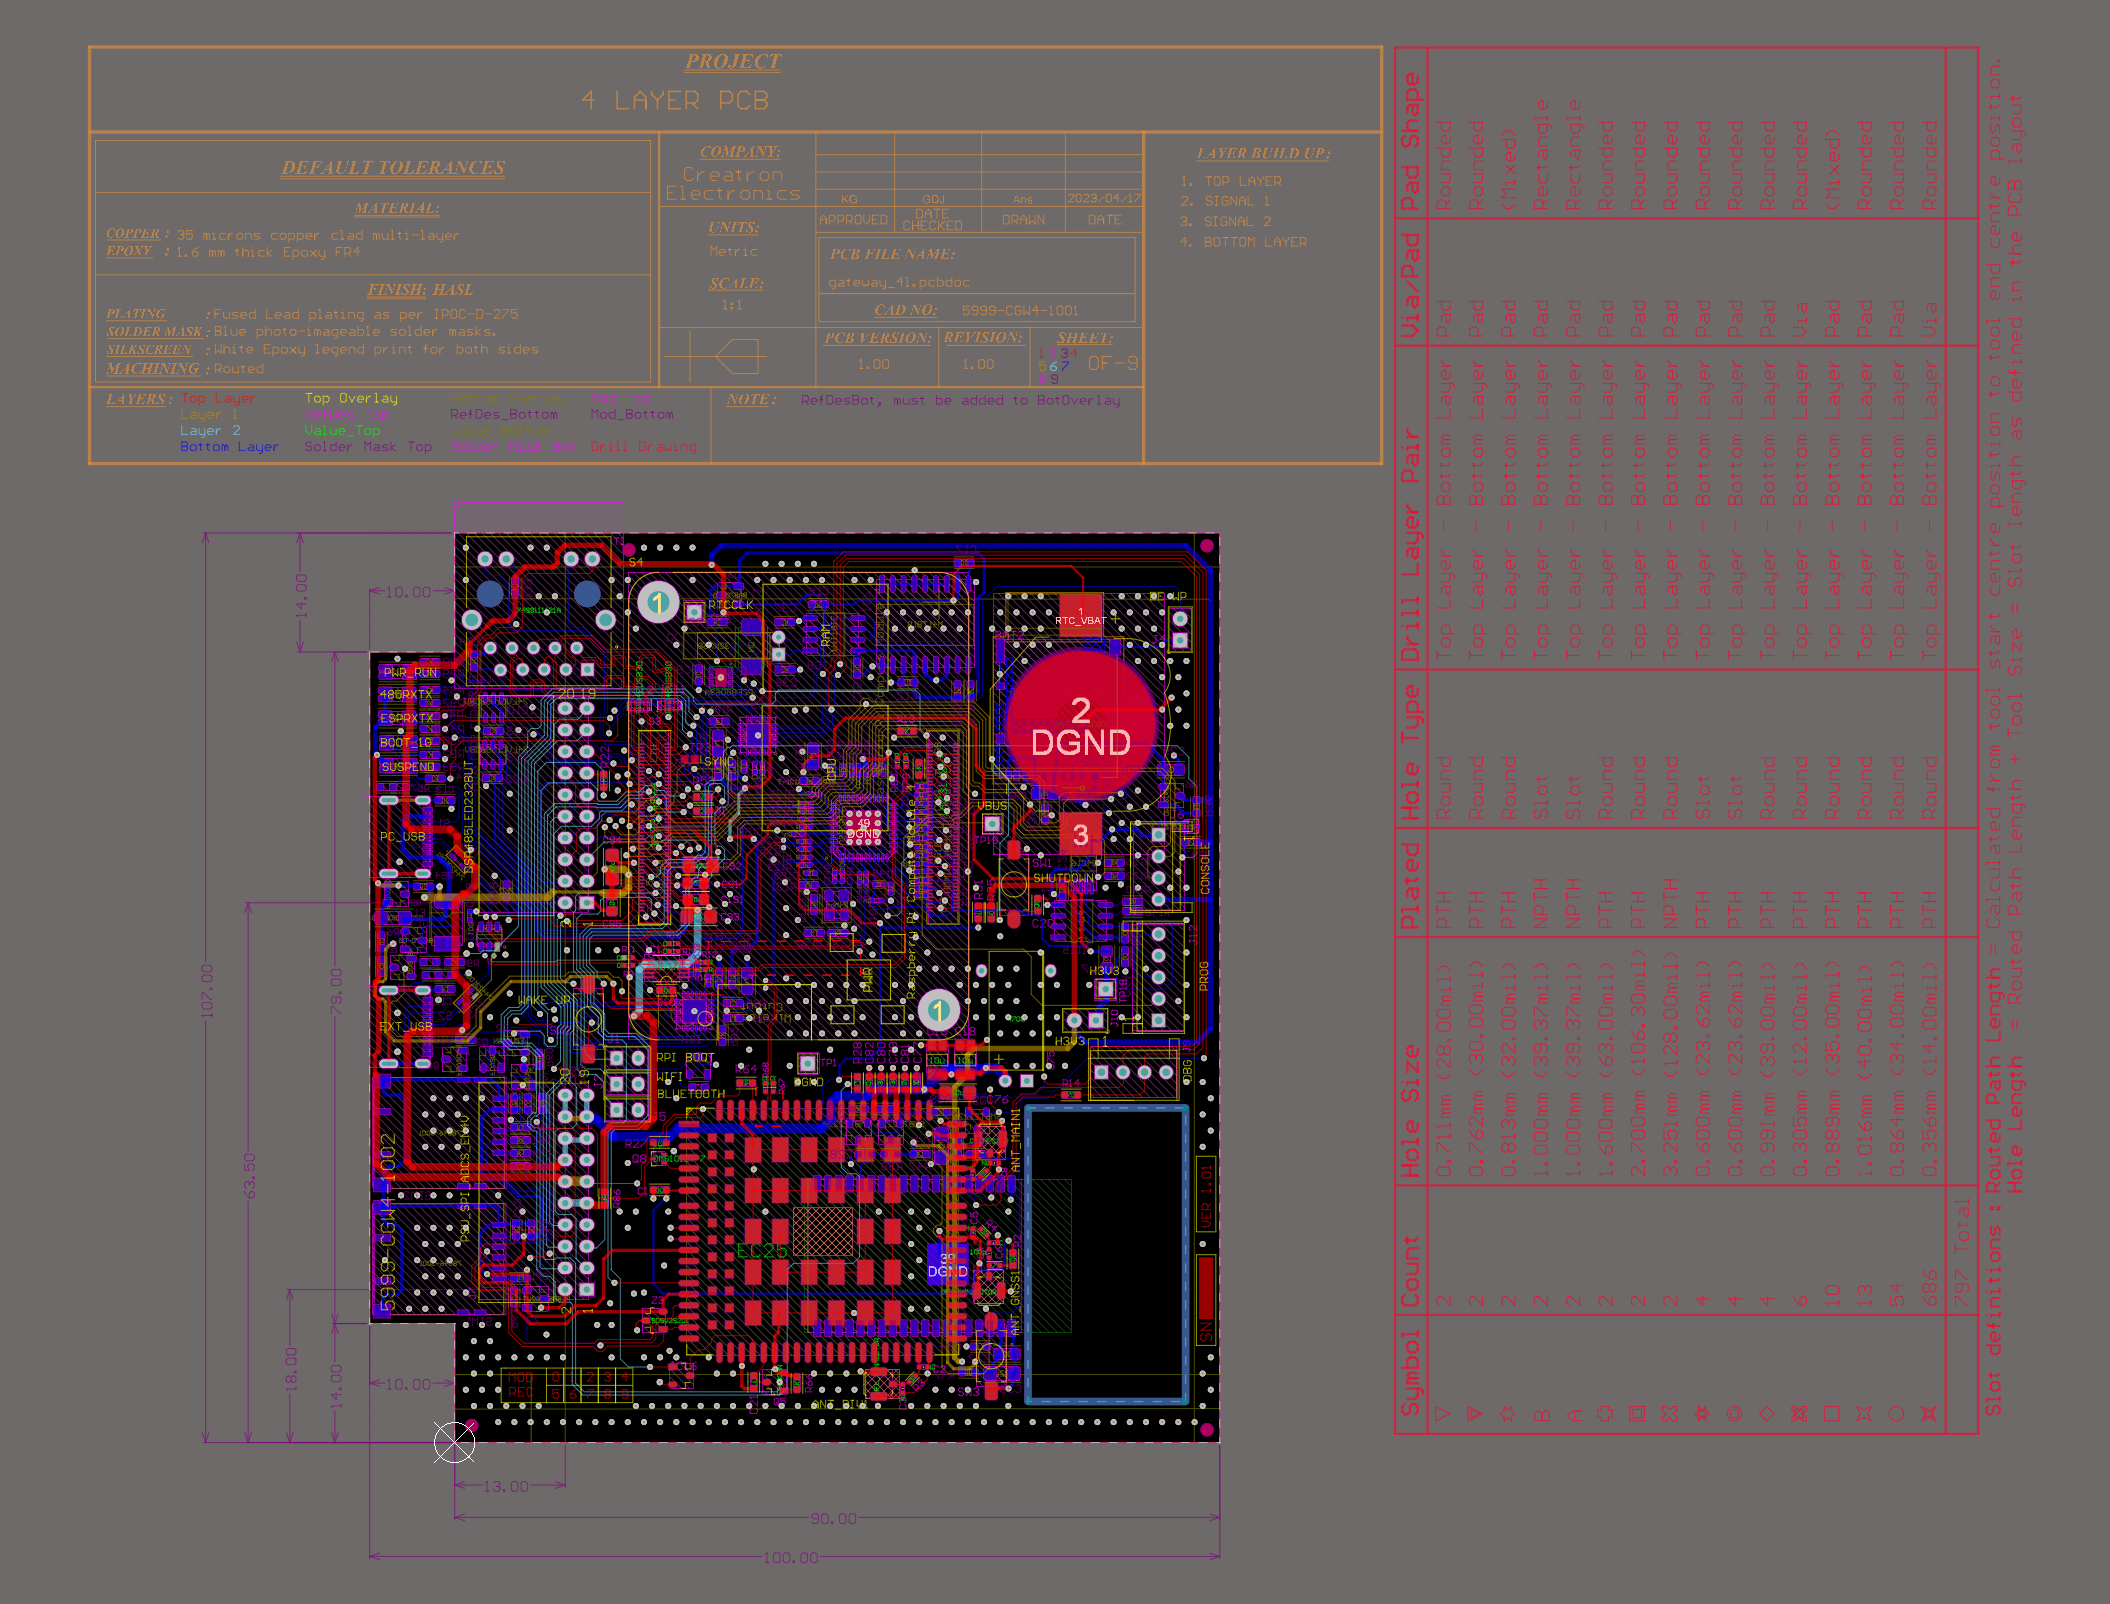
Task: Click the Top Layer legend entry
Action: [218, 398]
